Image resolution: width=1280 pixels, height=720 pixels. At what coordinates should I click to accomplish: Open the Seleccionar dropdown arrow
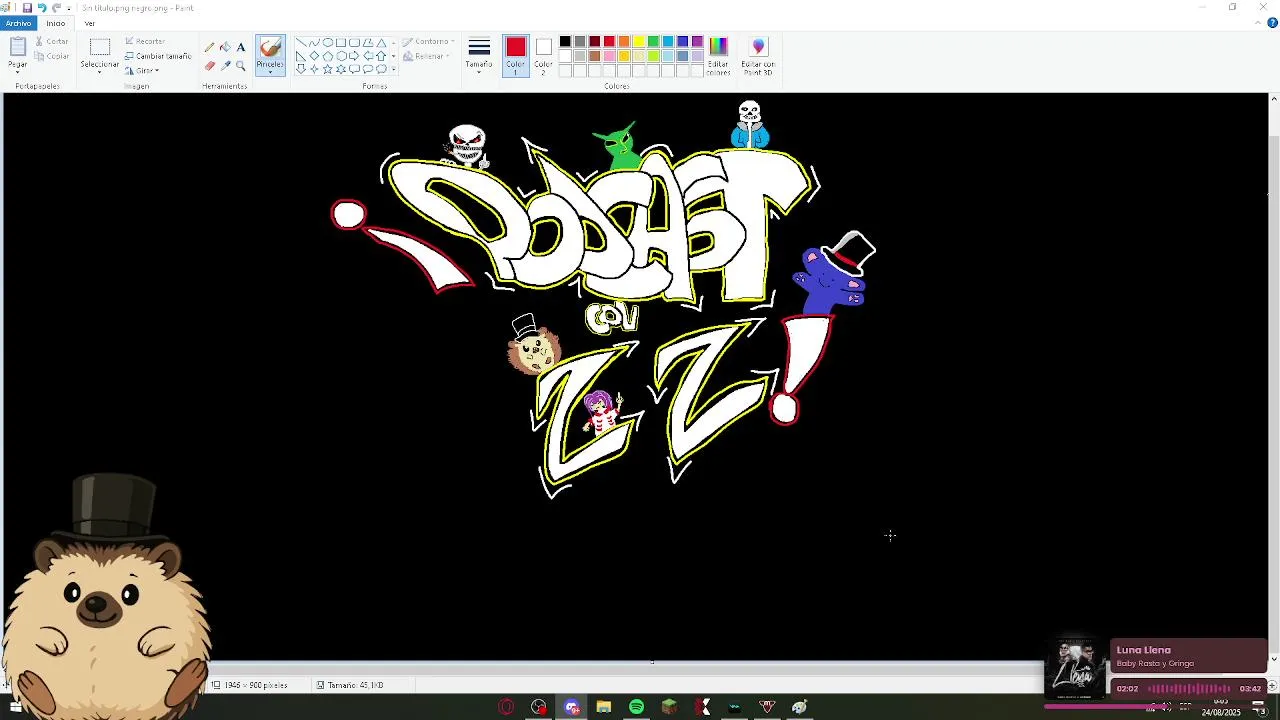tap(100, 71)
